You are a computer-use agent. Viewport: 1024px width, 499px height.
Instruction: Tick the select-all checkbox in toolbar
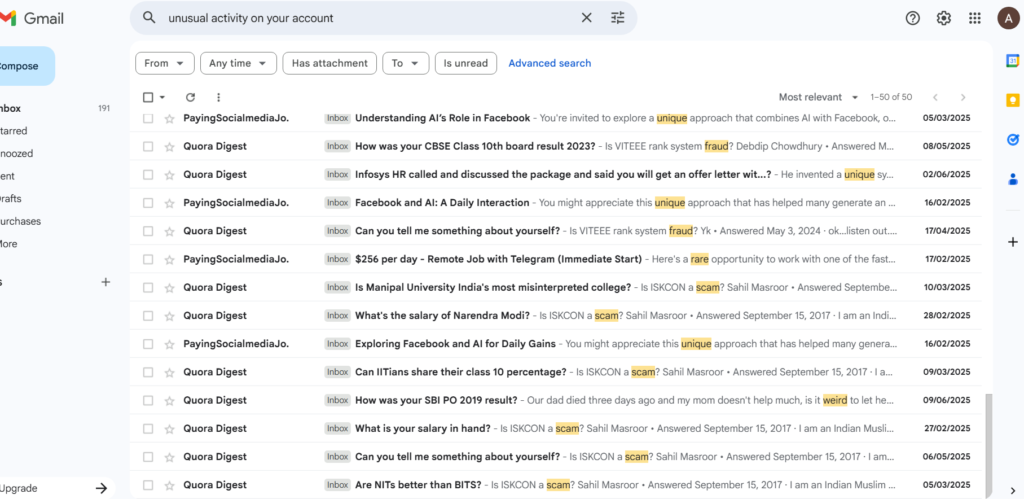point(148,97)
